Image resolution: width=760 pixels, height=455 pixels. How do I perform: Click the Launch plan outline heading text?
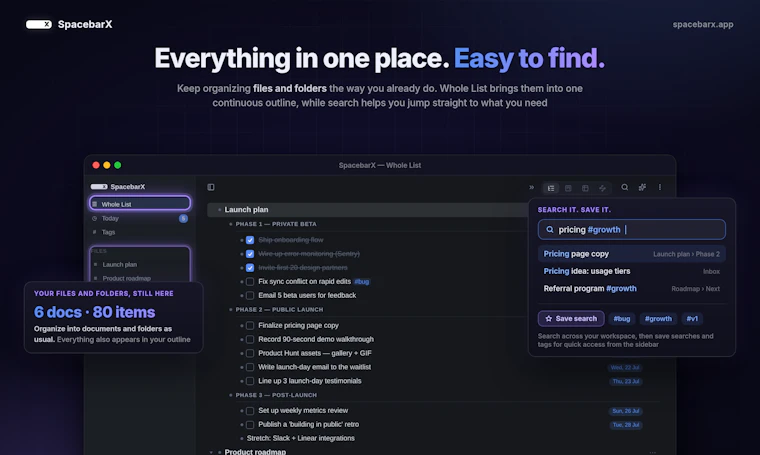[246, 210]
